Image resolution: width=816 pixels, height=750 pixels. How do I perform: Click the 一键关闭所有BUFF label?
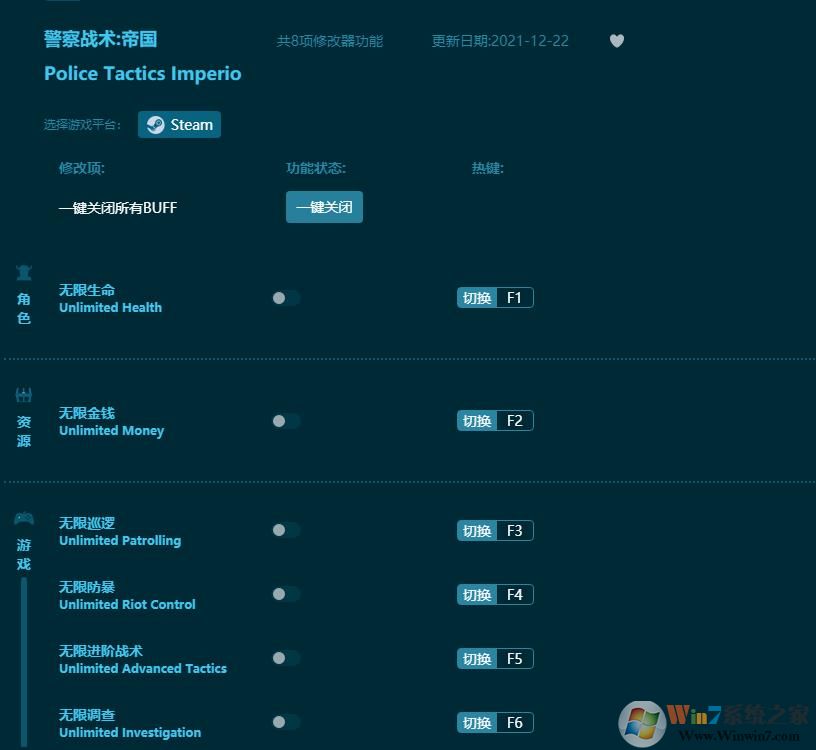tap(118, 208)
